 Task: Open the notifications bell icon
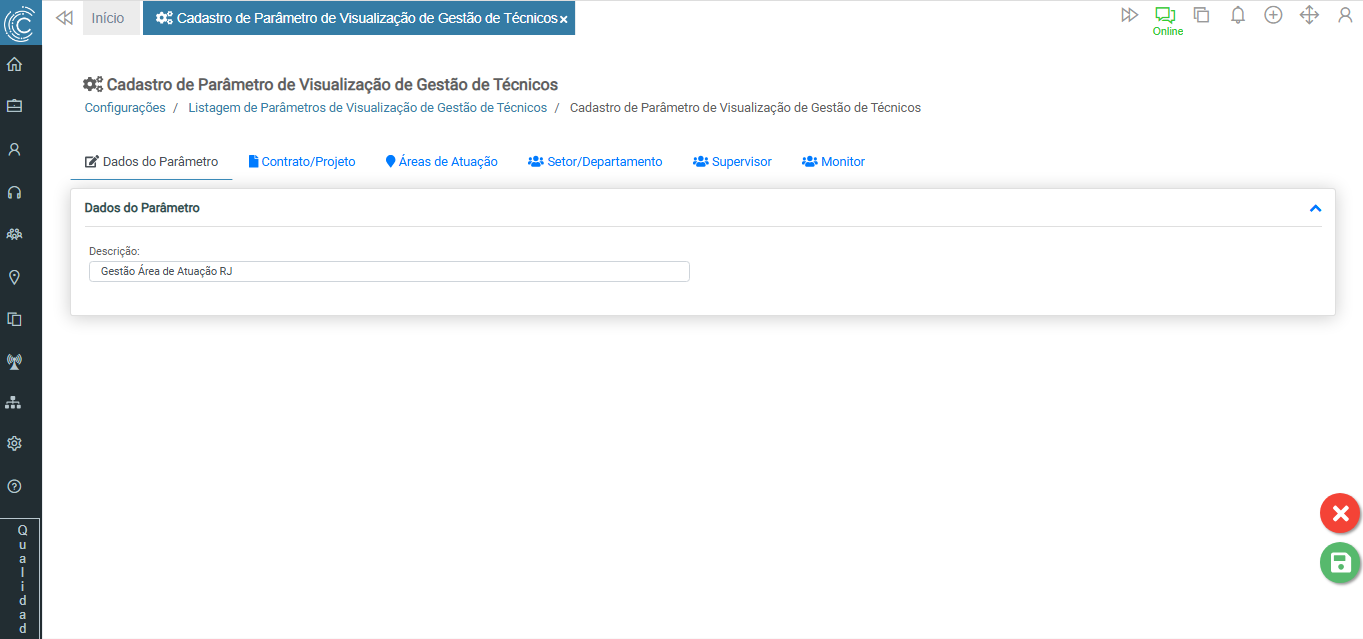click(1237, 15)
